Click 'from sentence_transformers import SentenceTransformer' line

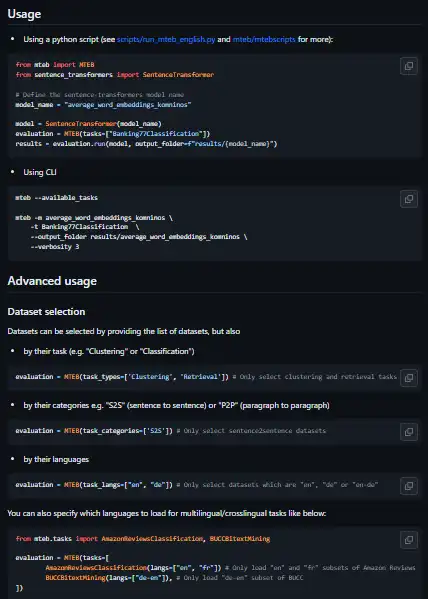(x=115, y=75)
